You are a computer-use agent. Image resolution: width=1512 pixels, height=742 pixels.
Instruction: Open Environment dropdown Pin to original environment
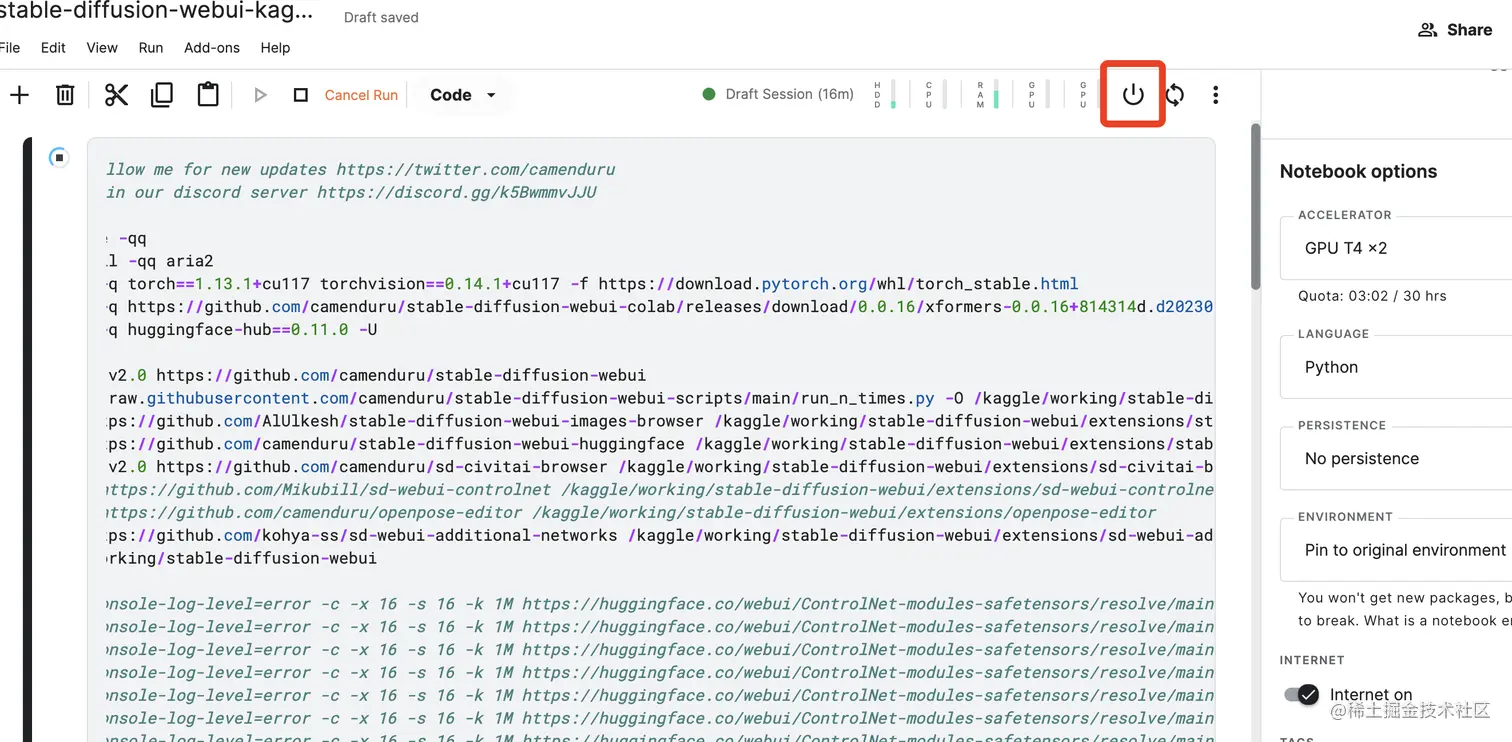click(1396, 550)
